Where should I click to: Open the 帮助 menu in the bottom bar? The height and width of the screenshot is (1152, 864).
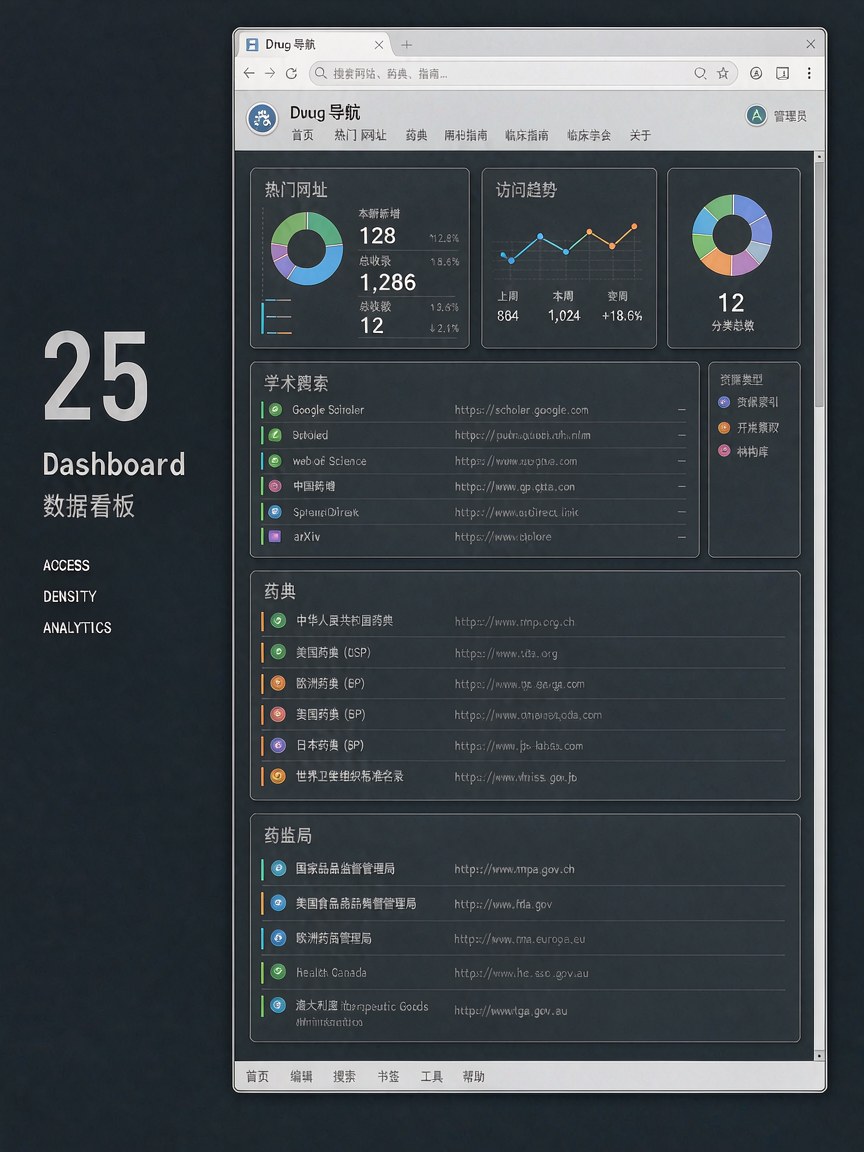(474, 1076)
